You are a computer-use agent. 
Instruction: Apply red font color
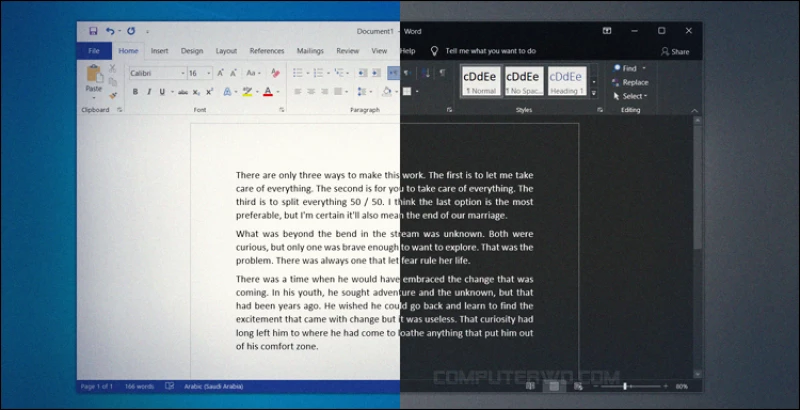(268, 92)
